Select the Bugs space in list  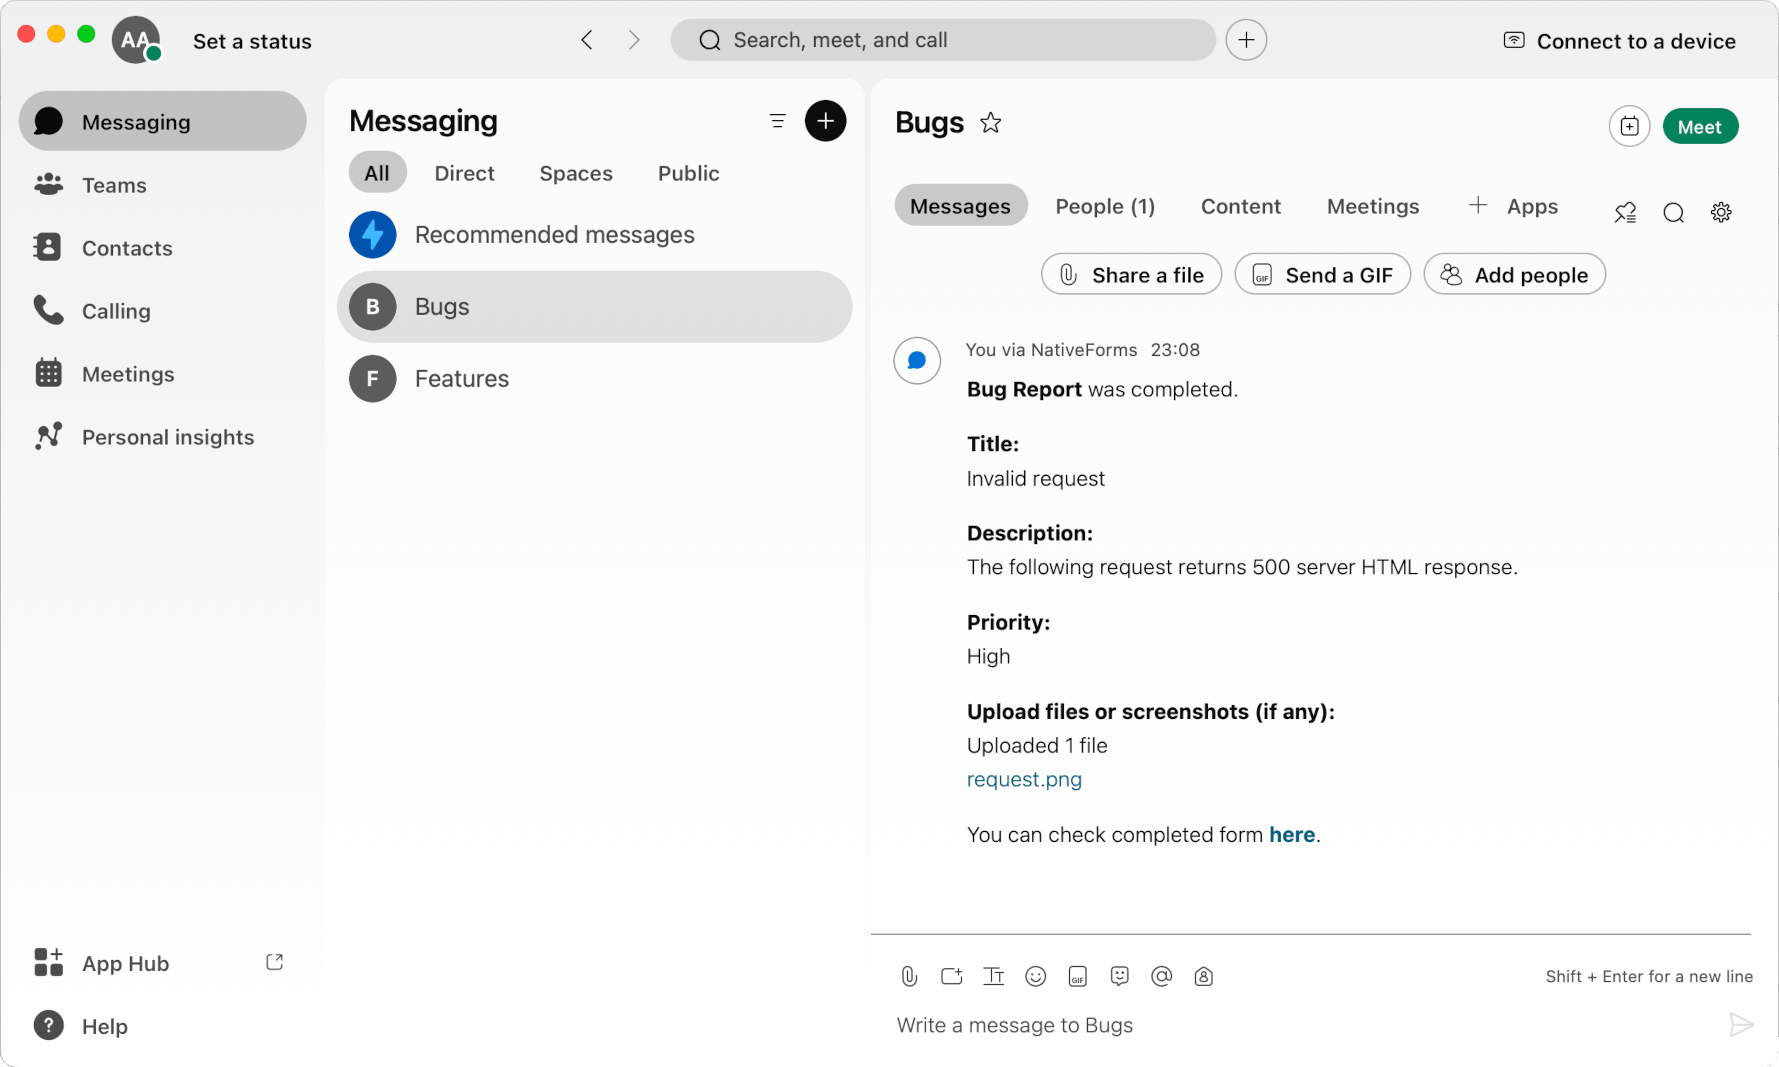(x=595, y=307)
